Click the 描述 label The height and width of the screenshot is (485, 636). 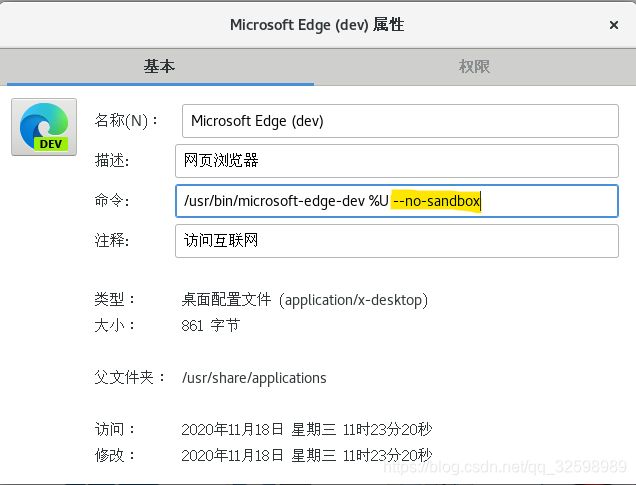click(x=112, y=161)
